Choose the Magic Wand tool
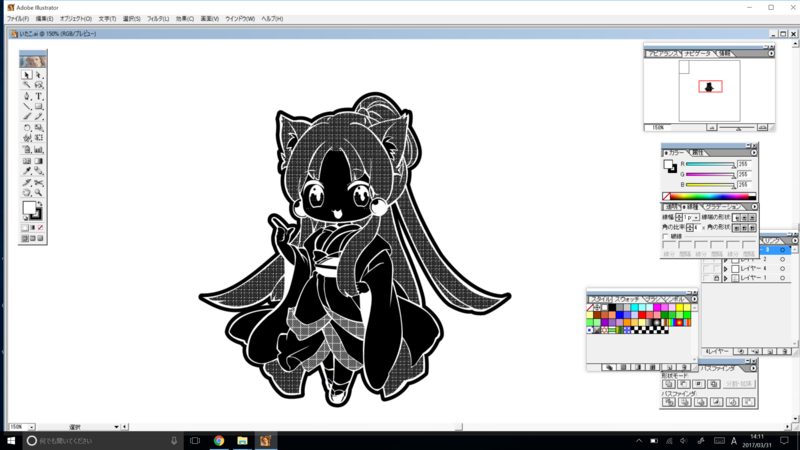The height and width of the screenshot is (450, 800). tap(27, 85)
